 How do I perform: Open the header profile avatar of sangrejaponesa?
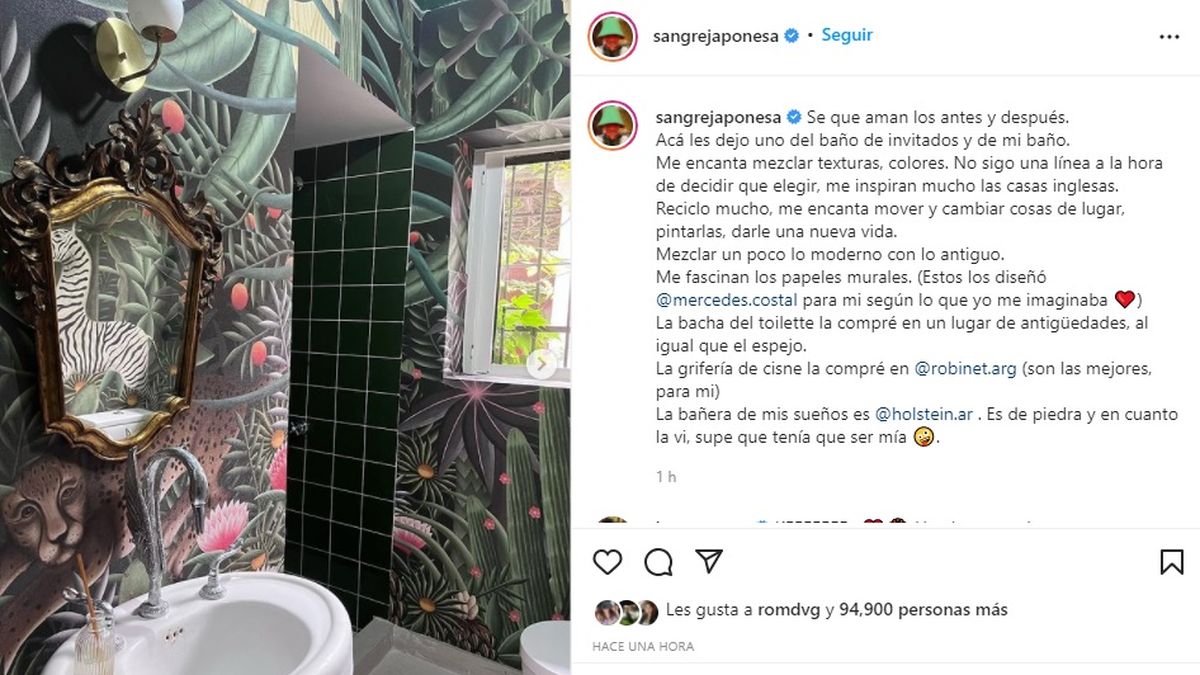pyautogui.click(x=613, y=36)
